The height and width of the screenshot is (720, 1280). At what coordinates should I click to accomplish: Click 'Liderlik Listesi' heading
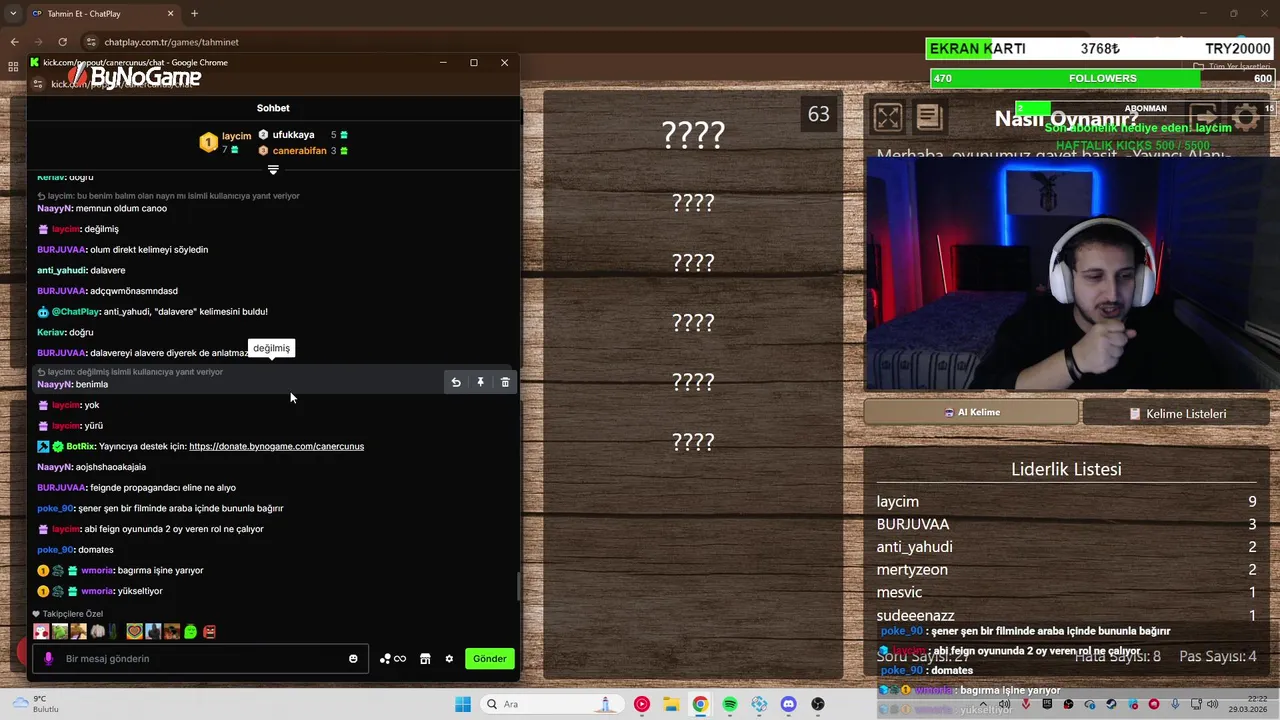[1066, 469]
